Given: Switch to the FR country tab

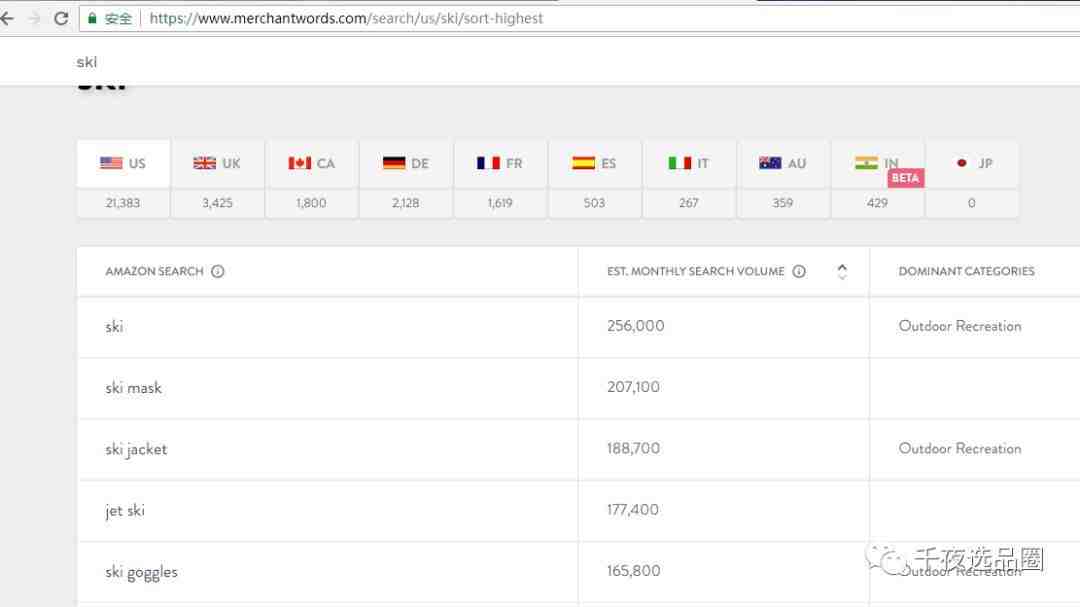Looking at the screenshot, I should [x=500, y=164].
